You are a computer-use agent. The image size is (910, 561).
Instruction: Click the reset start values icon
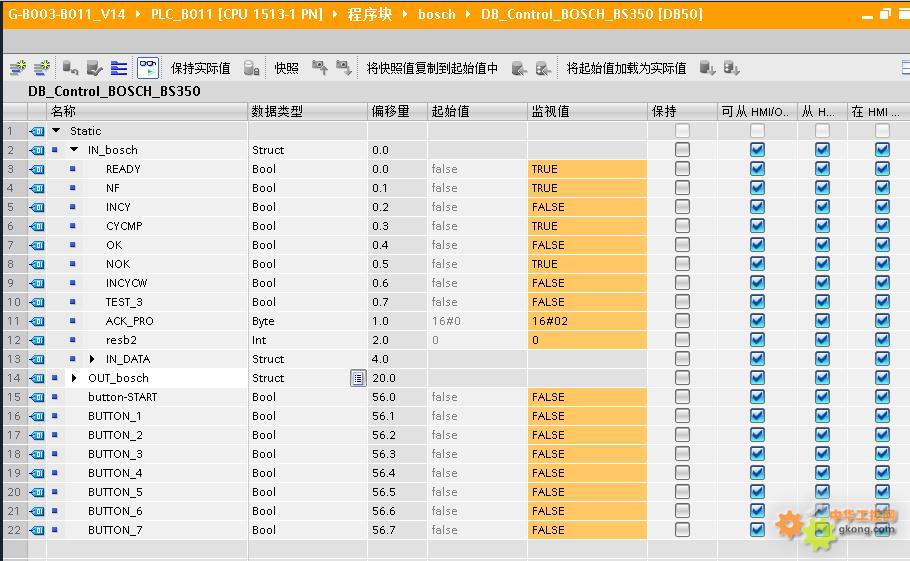coord(70,68)
